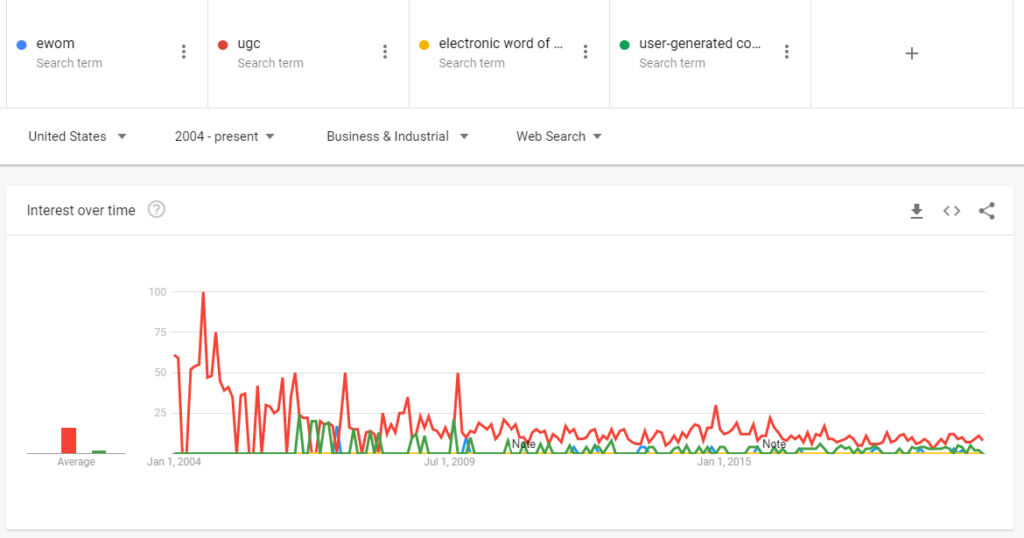Open the embed code icon
Viewport: 1024px width, 538px height.
pyautogui.click(x=952, y=211)
